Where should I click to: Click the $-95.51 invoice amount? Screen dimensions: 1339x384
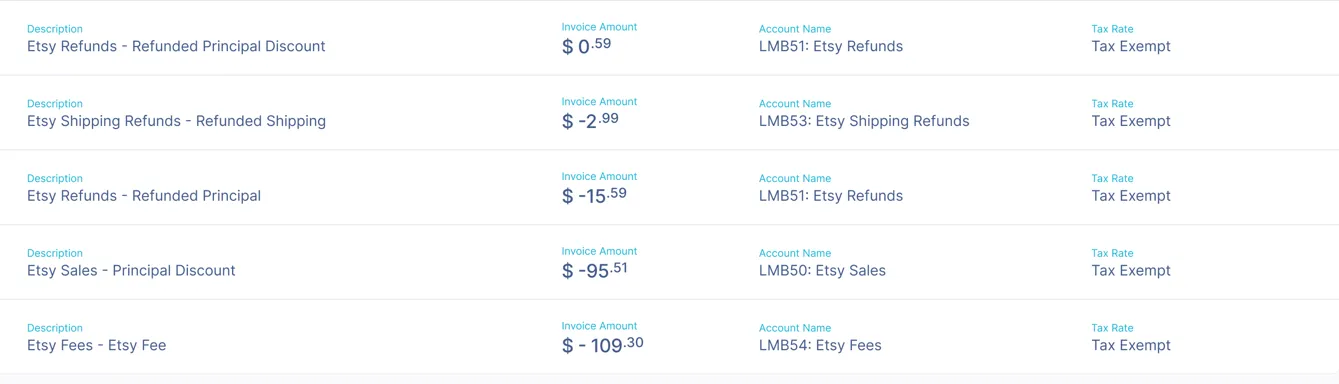click(595, 270)
